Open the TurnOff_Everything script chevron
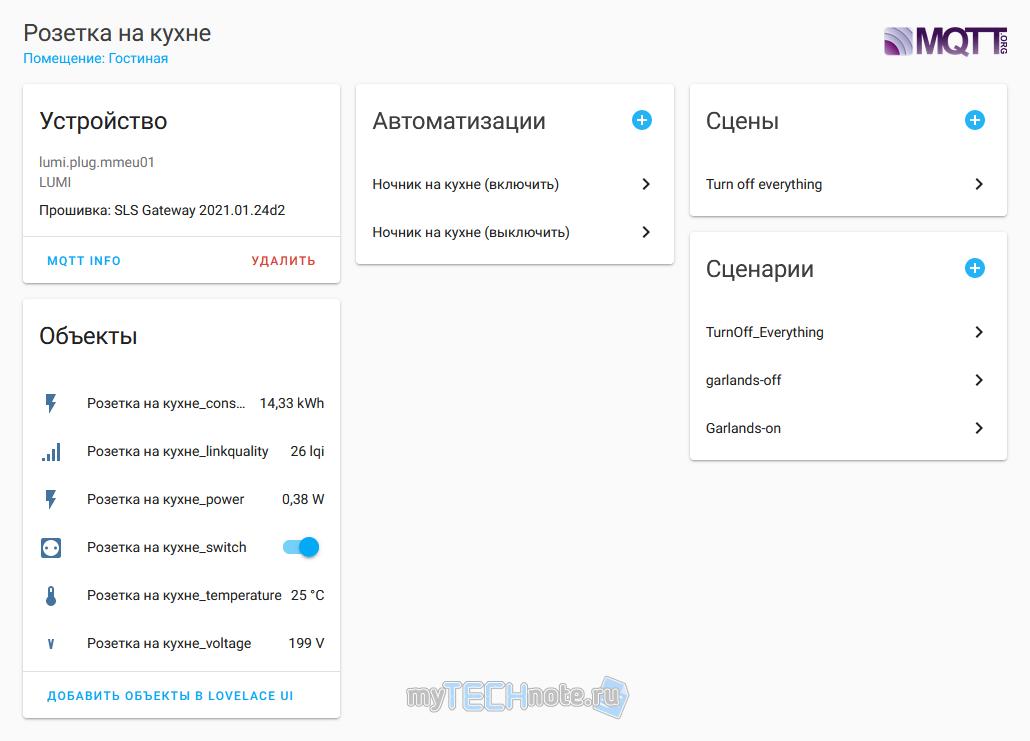This screenshot has width=1030, height=741. point(979,332)
